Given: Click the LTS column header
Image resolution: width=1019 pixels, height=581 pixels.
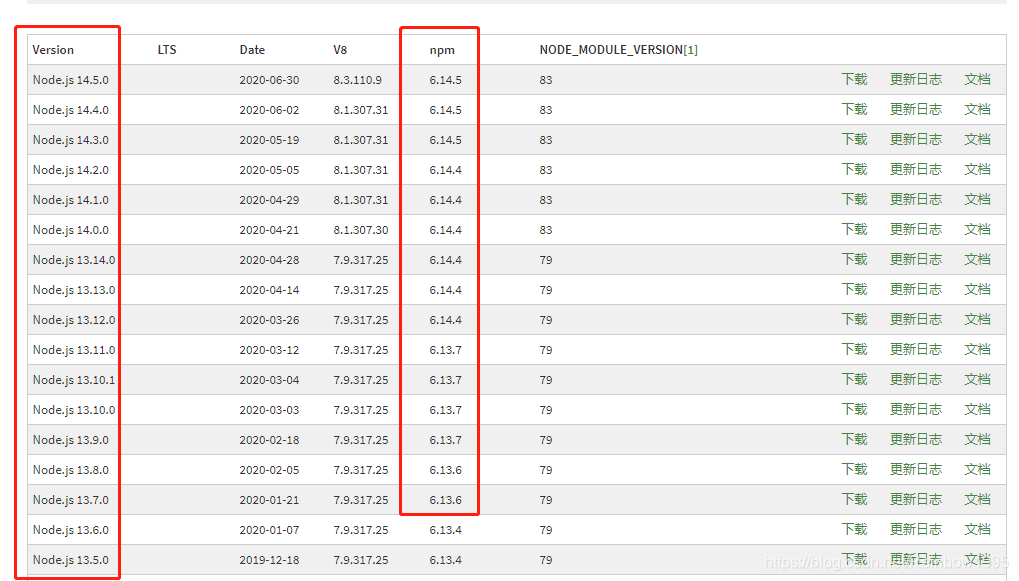Looking at the screenshot, I should click(x=167, y=49).
